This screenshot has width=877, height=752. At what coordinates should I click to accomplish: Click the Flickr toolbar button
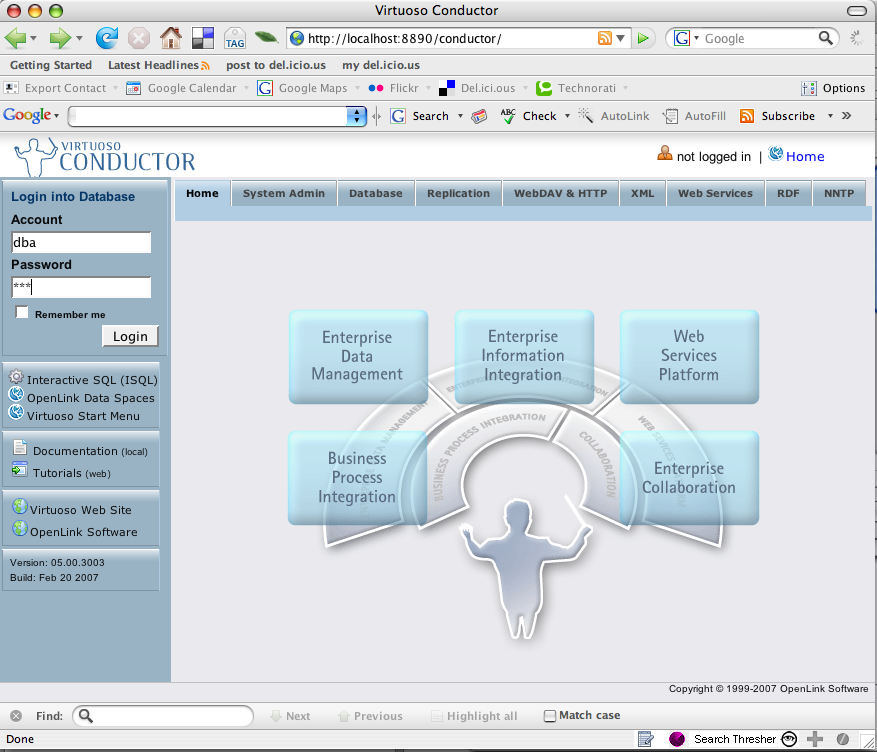tap(393, 88)
